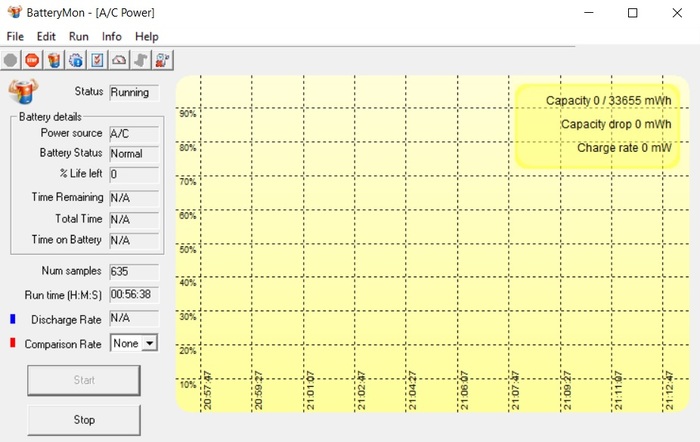The width and height of the screenshot is (700, 442).
Task: Open the Info menu
Action: (111, 36)
